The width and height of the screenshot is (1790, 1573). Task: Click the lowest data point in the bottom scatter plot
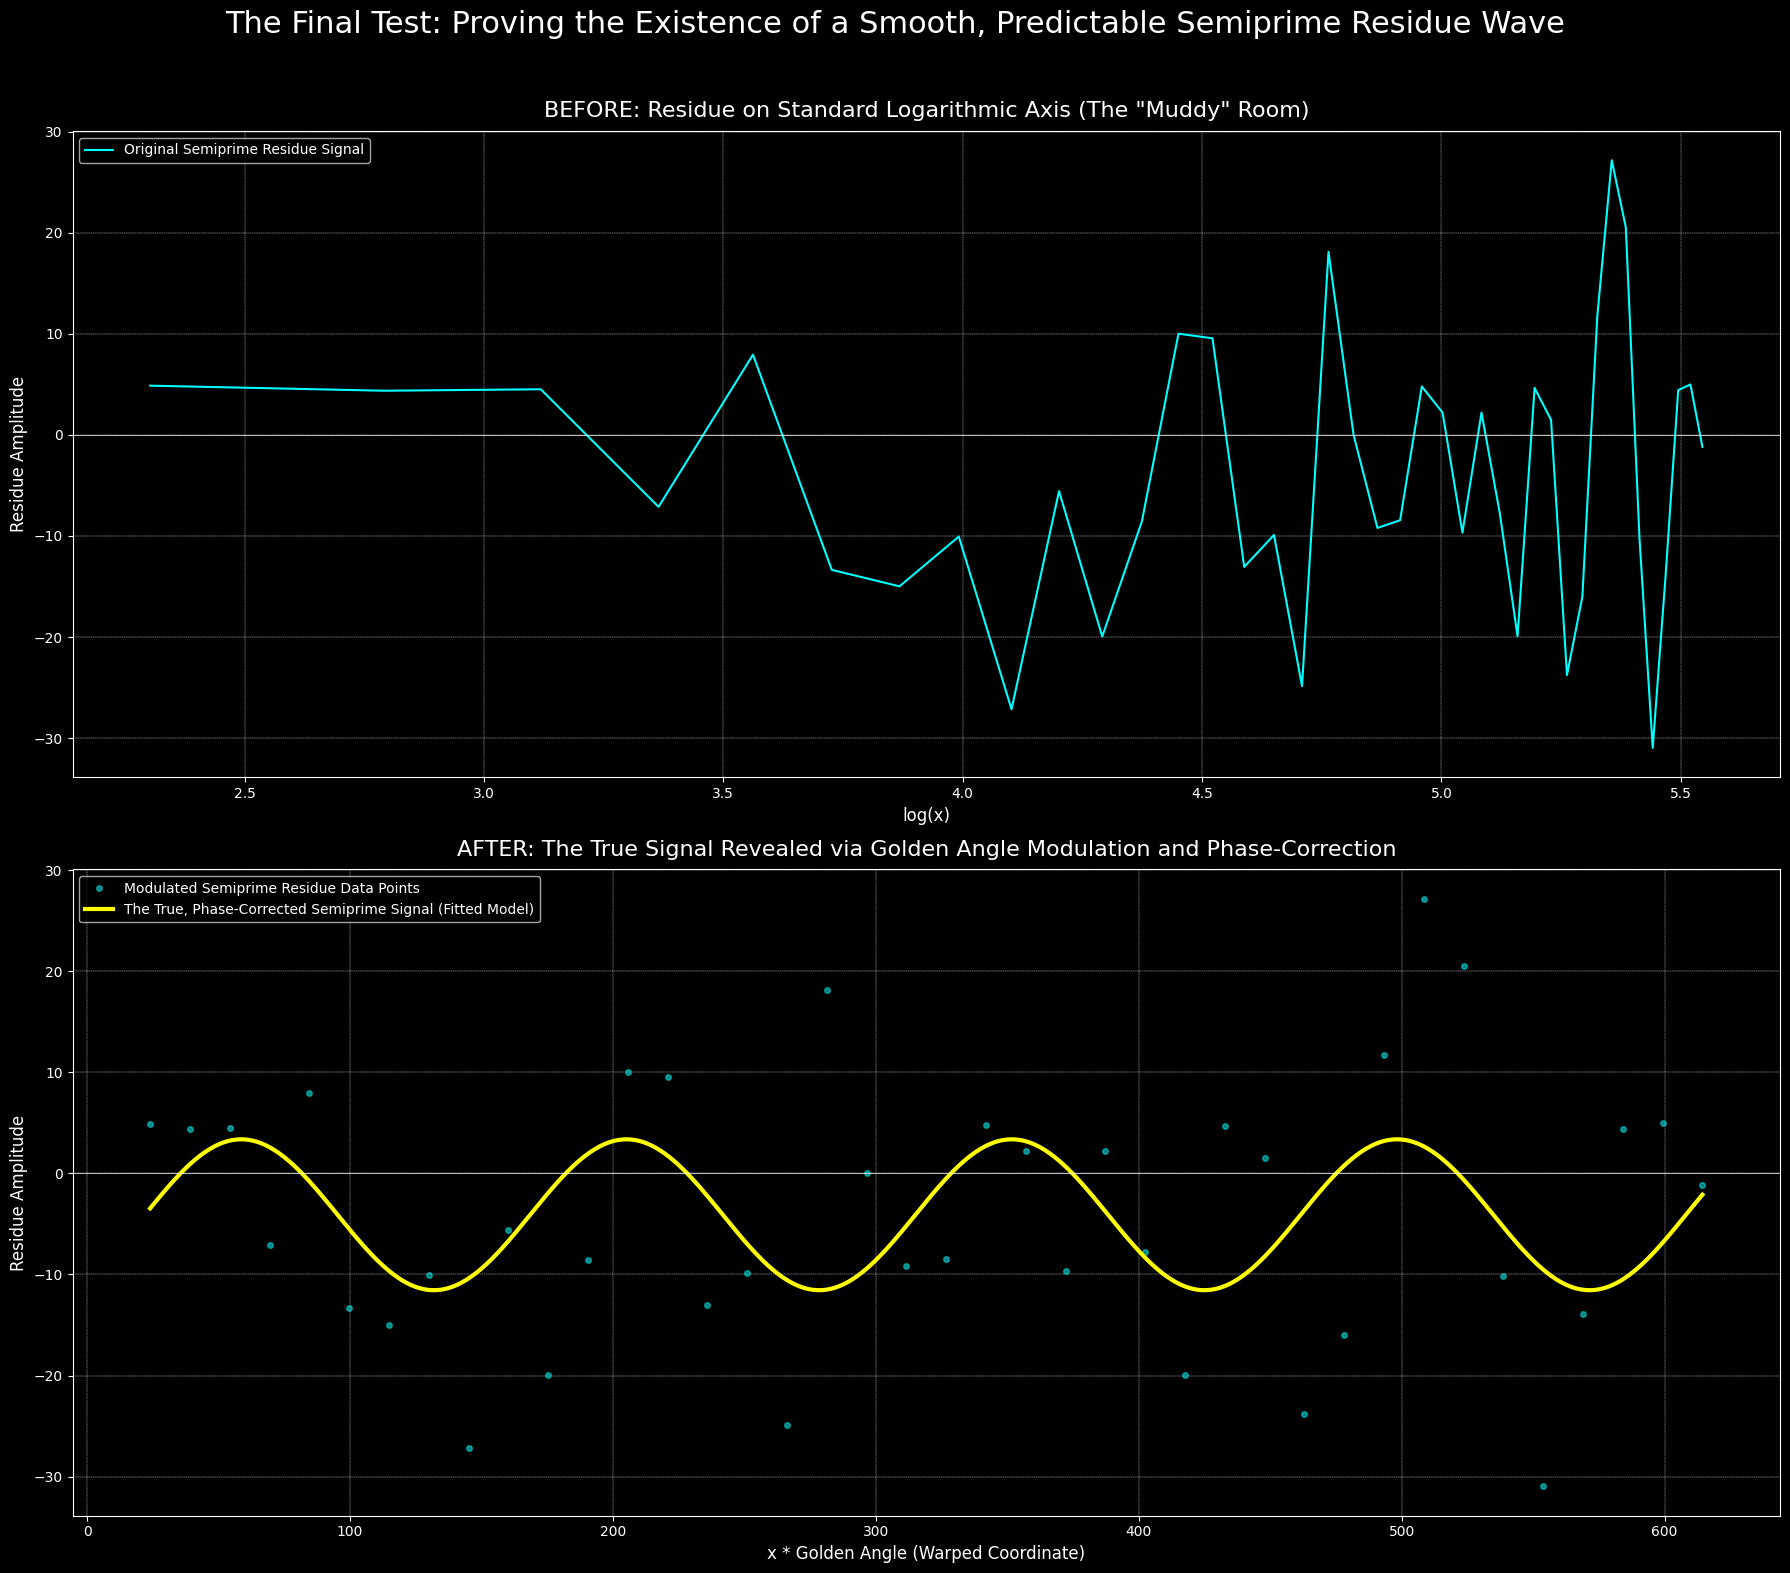coord(1543,1486)
